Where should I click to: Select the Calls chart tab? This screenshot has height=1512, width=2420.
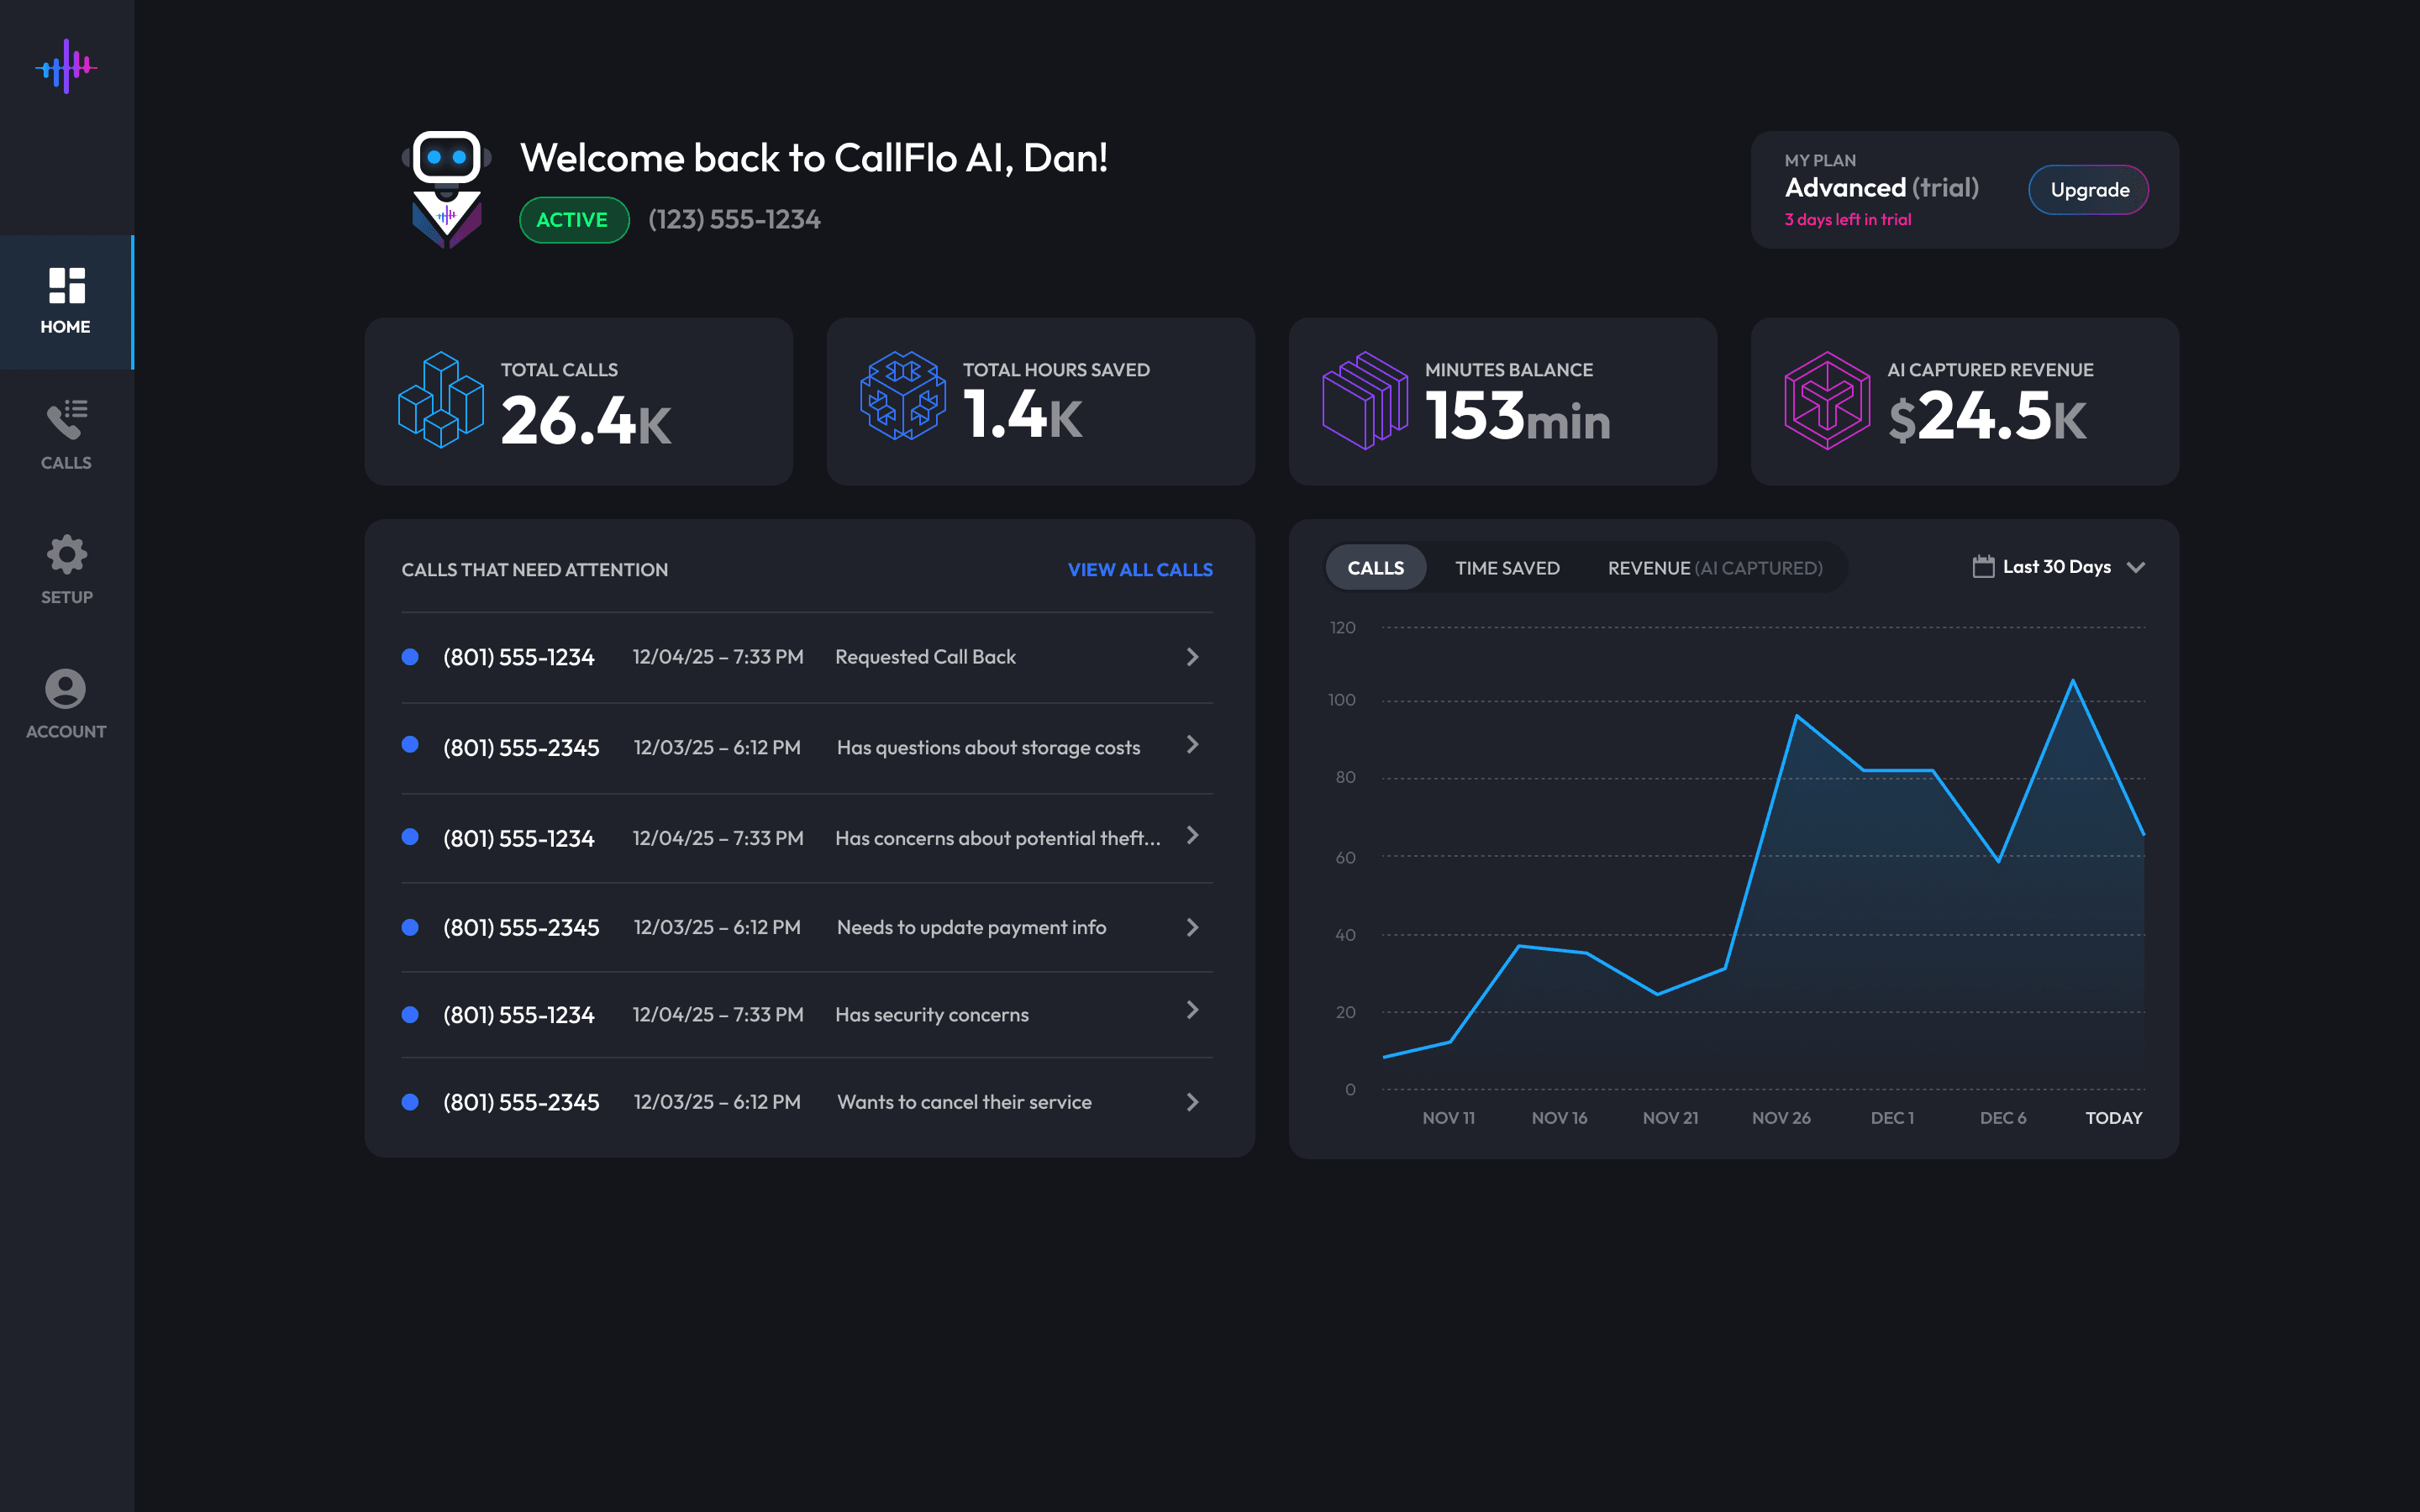pyautogui.click(x=1375, y=568)
